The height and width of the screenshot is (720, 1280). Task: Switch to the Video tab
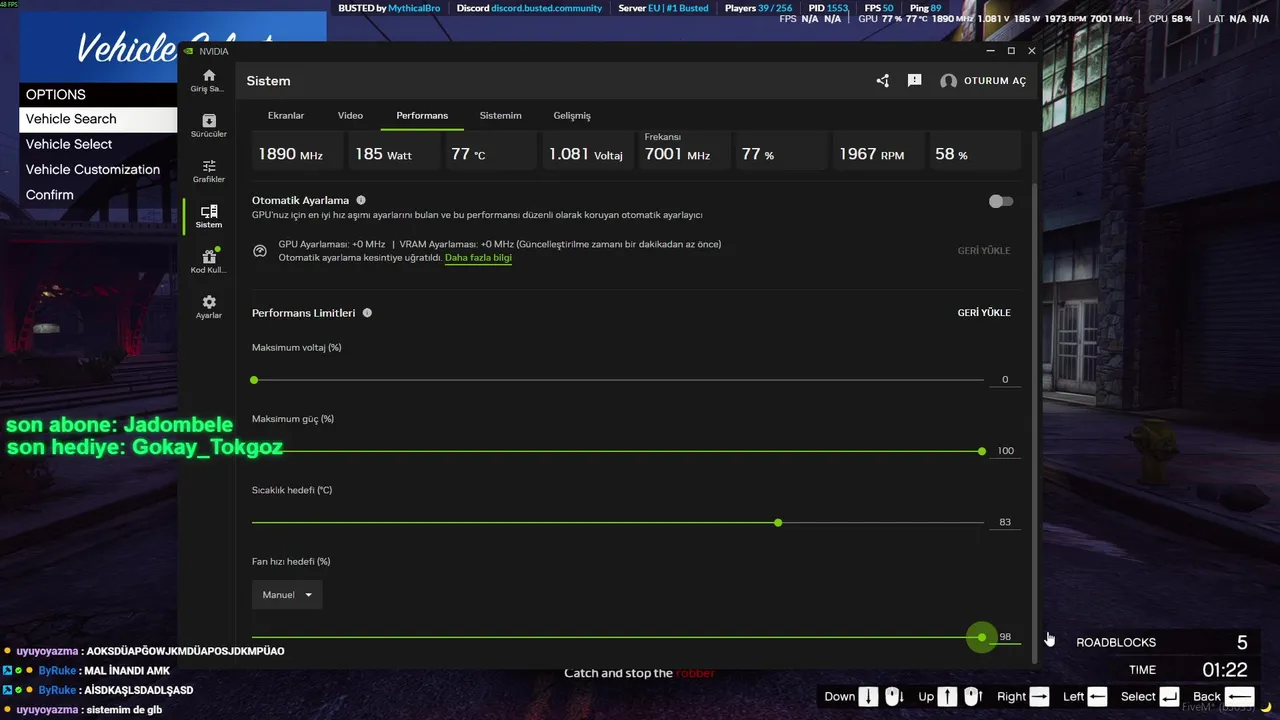pyautogui.click(x=350, y=116)
